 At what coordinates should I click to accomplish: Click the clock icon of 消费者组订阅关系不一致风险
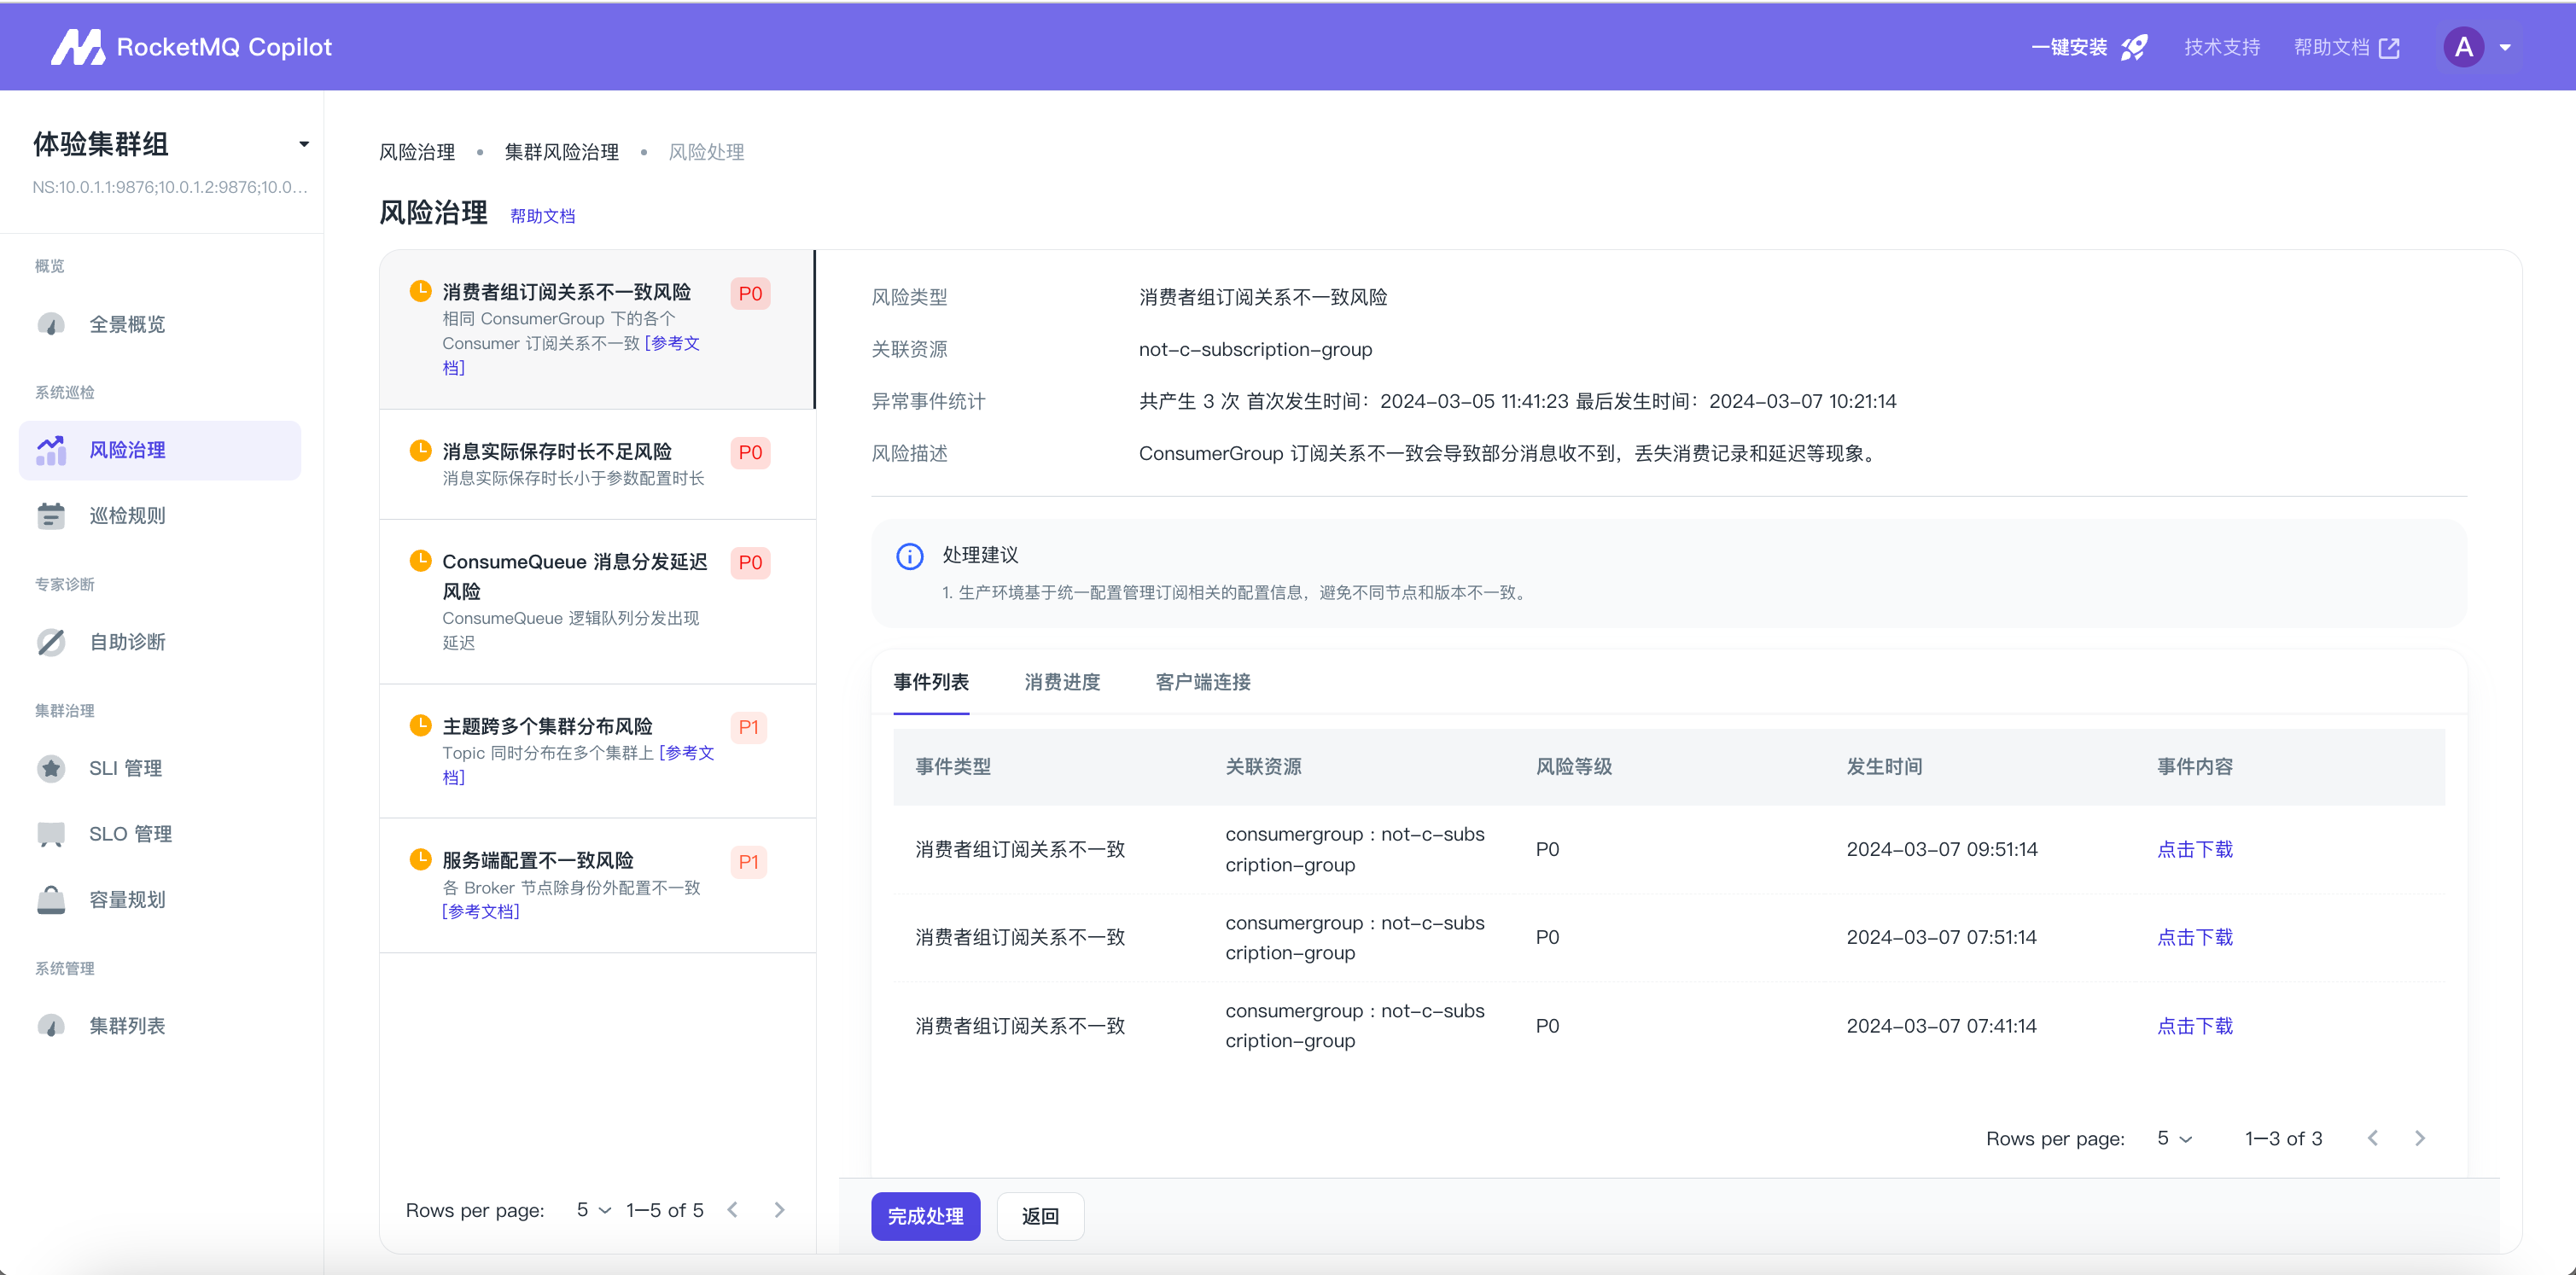tap(421, 291)
